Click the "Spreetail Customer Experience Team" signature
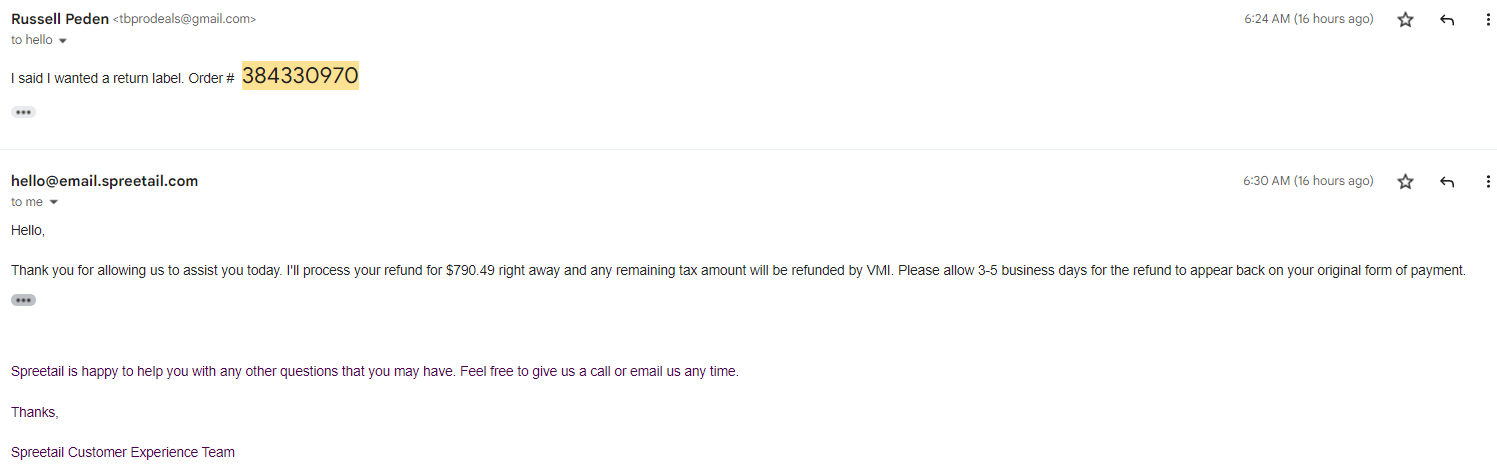Viewport: 1497px width, 467px height. coord(123,452)
